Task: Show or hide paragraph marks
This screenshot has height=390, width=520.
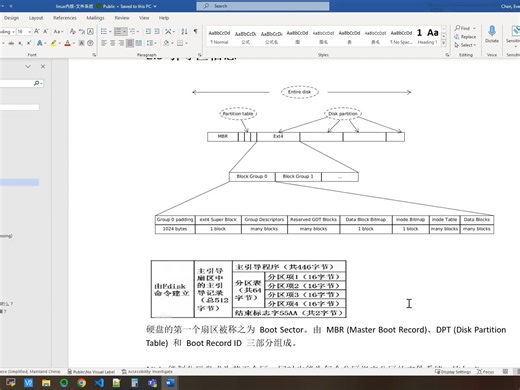Action: pyautogui.click(x=195, y=31)
